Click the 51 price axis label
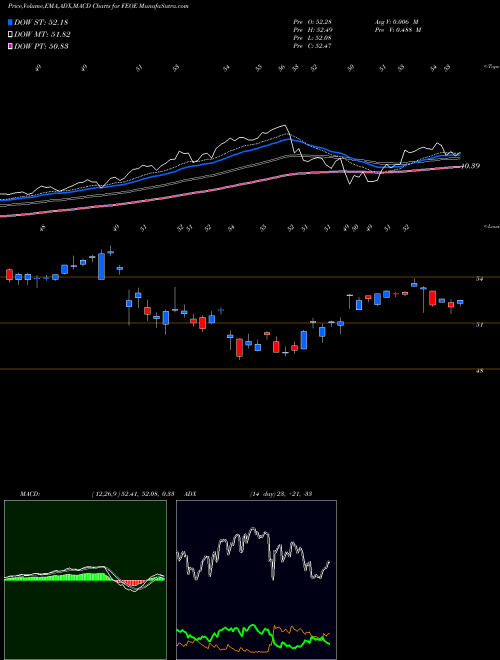Viewport: 500px width, 660px height. (x=480, y=325)
